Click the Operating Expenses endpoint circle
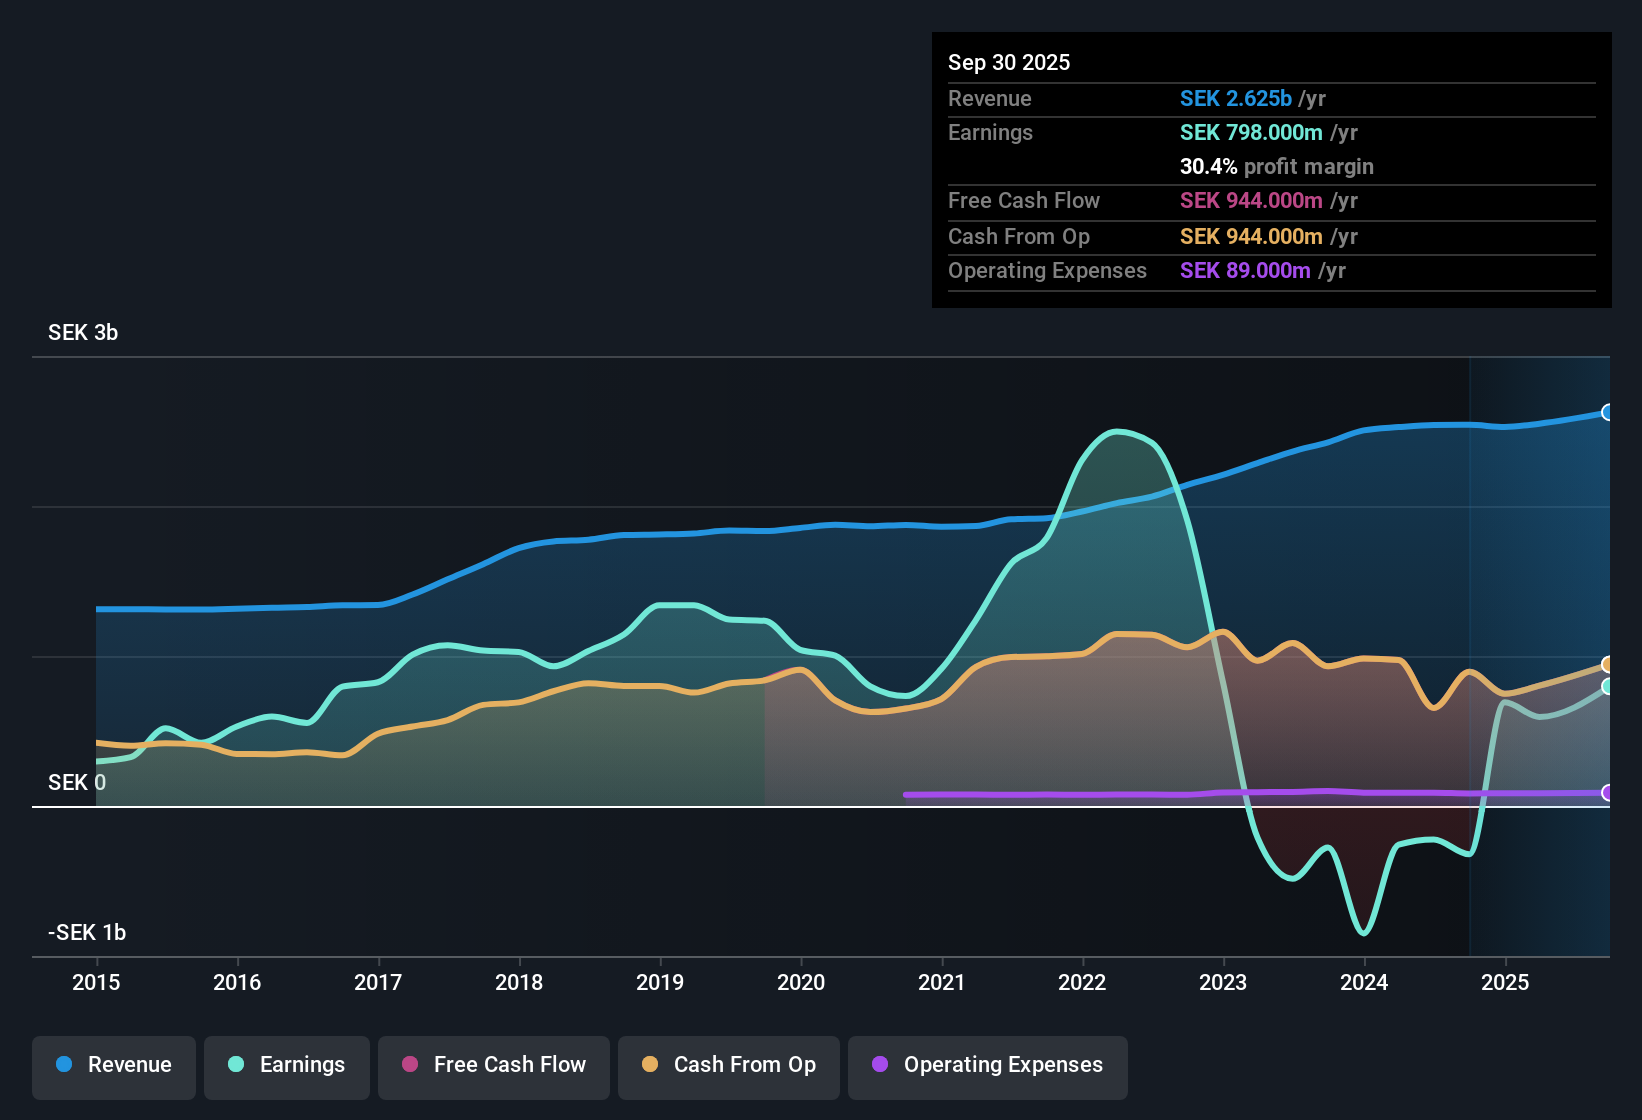Screen dimensions: 1642x1120 (1608, 793)
